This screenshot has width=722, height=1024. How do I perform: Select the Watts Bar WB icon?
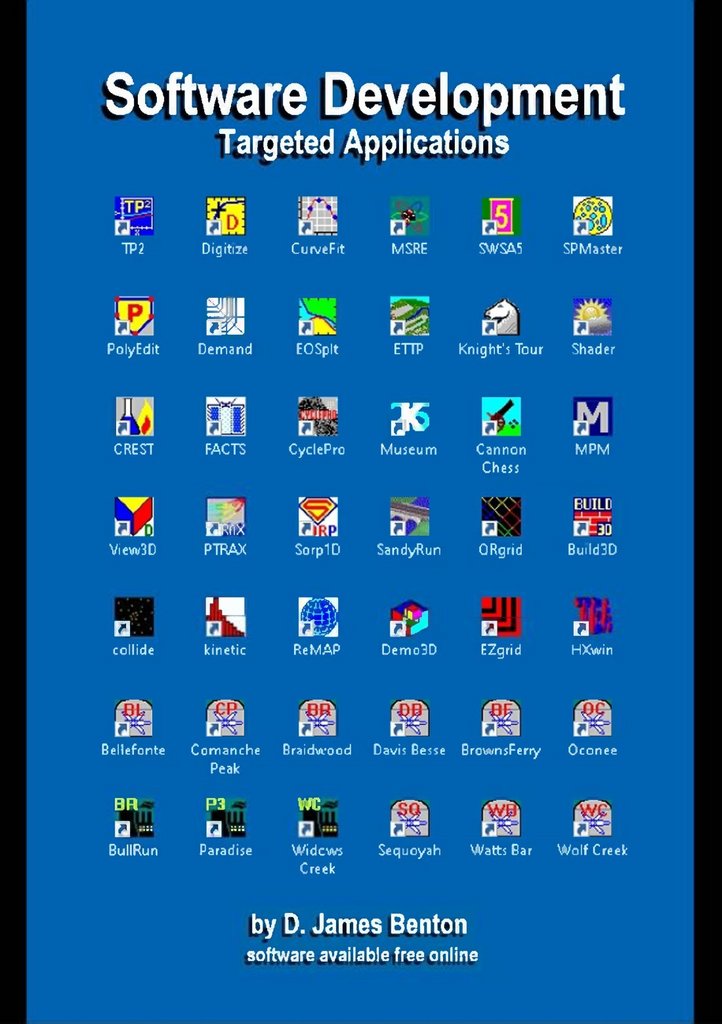pos(501,817)
